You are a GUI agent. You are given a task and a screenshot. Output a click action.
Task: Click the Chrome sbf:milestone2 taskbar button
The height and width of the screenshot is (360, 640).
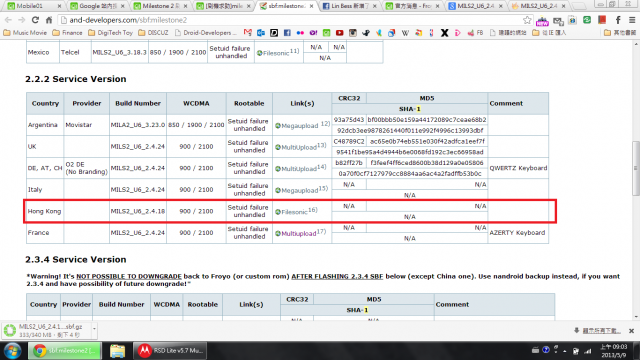pyautogui.click(x=64, y=351)
